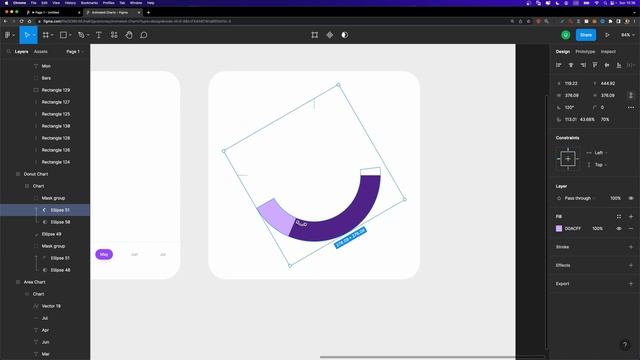The image size is (640, 360).
Task: Open Frame tool dropdown arrow
Action: coord(52,35)
